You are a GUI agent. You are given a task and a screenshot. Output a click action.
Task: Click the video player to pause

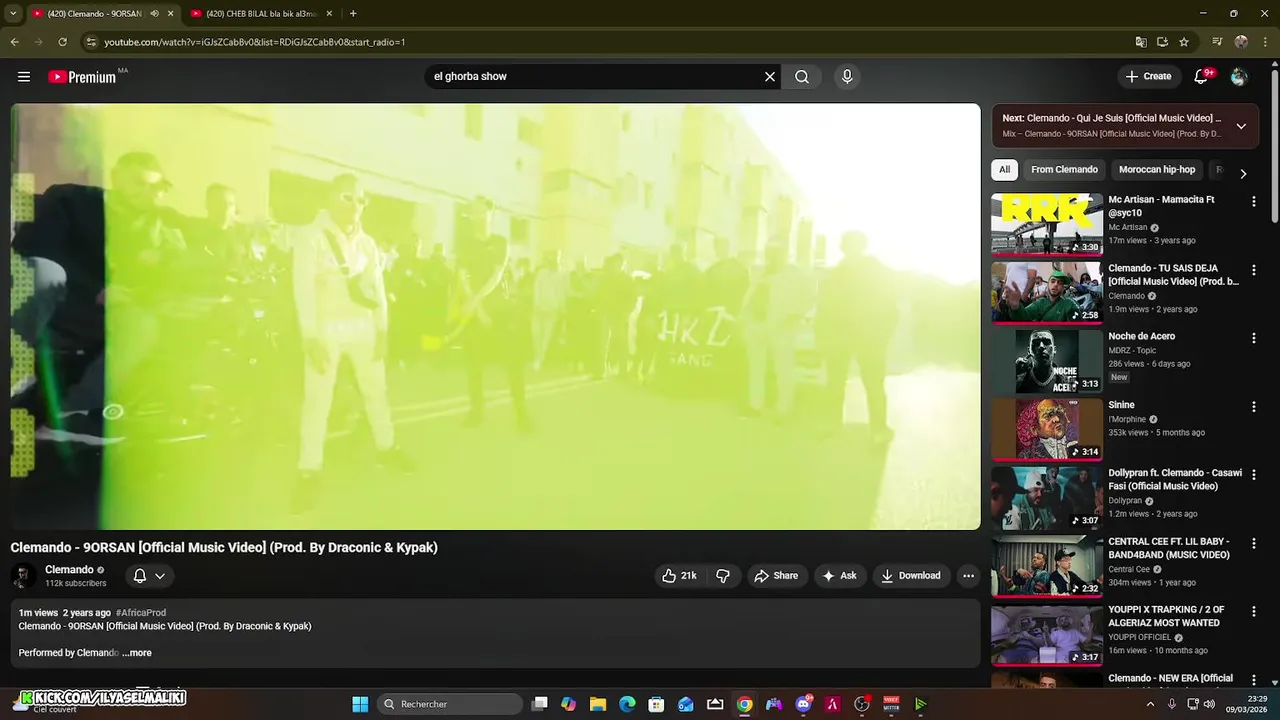pos(496,316)
